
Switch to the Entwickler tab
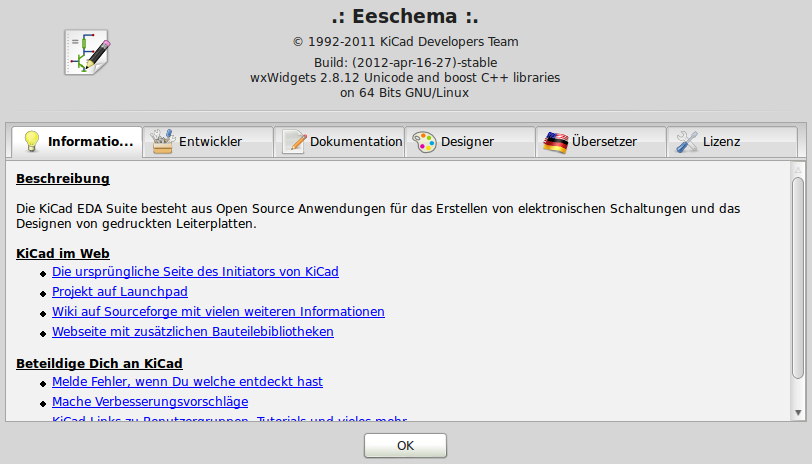point(208,142)
